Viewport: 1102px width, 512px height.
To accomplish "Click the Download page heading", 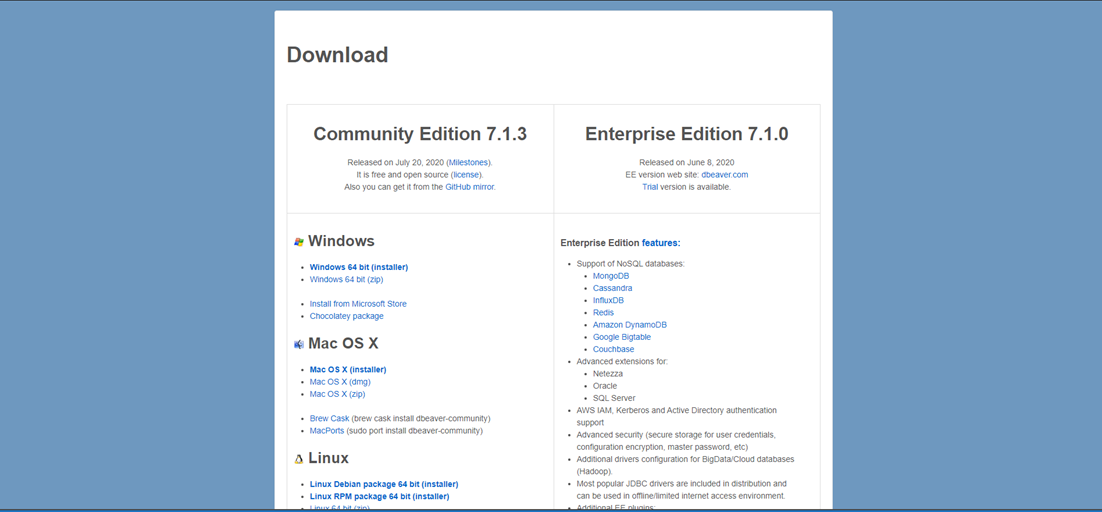I will point(337,55).
